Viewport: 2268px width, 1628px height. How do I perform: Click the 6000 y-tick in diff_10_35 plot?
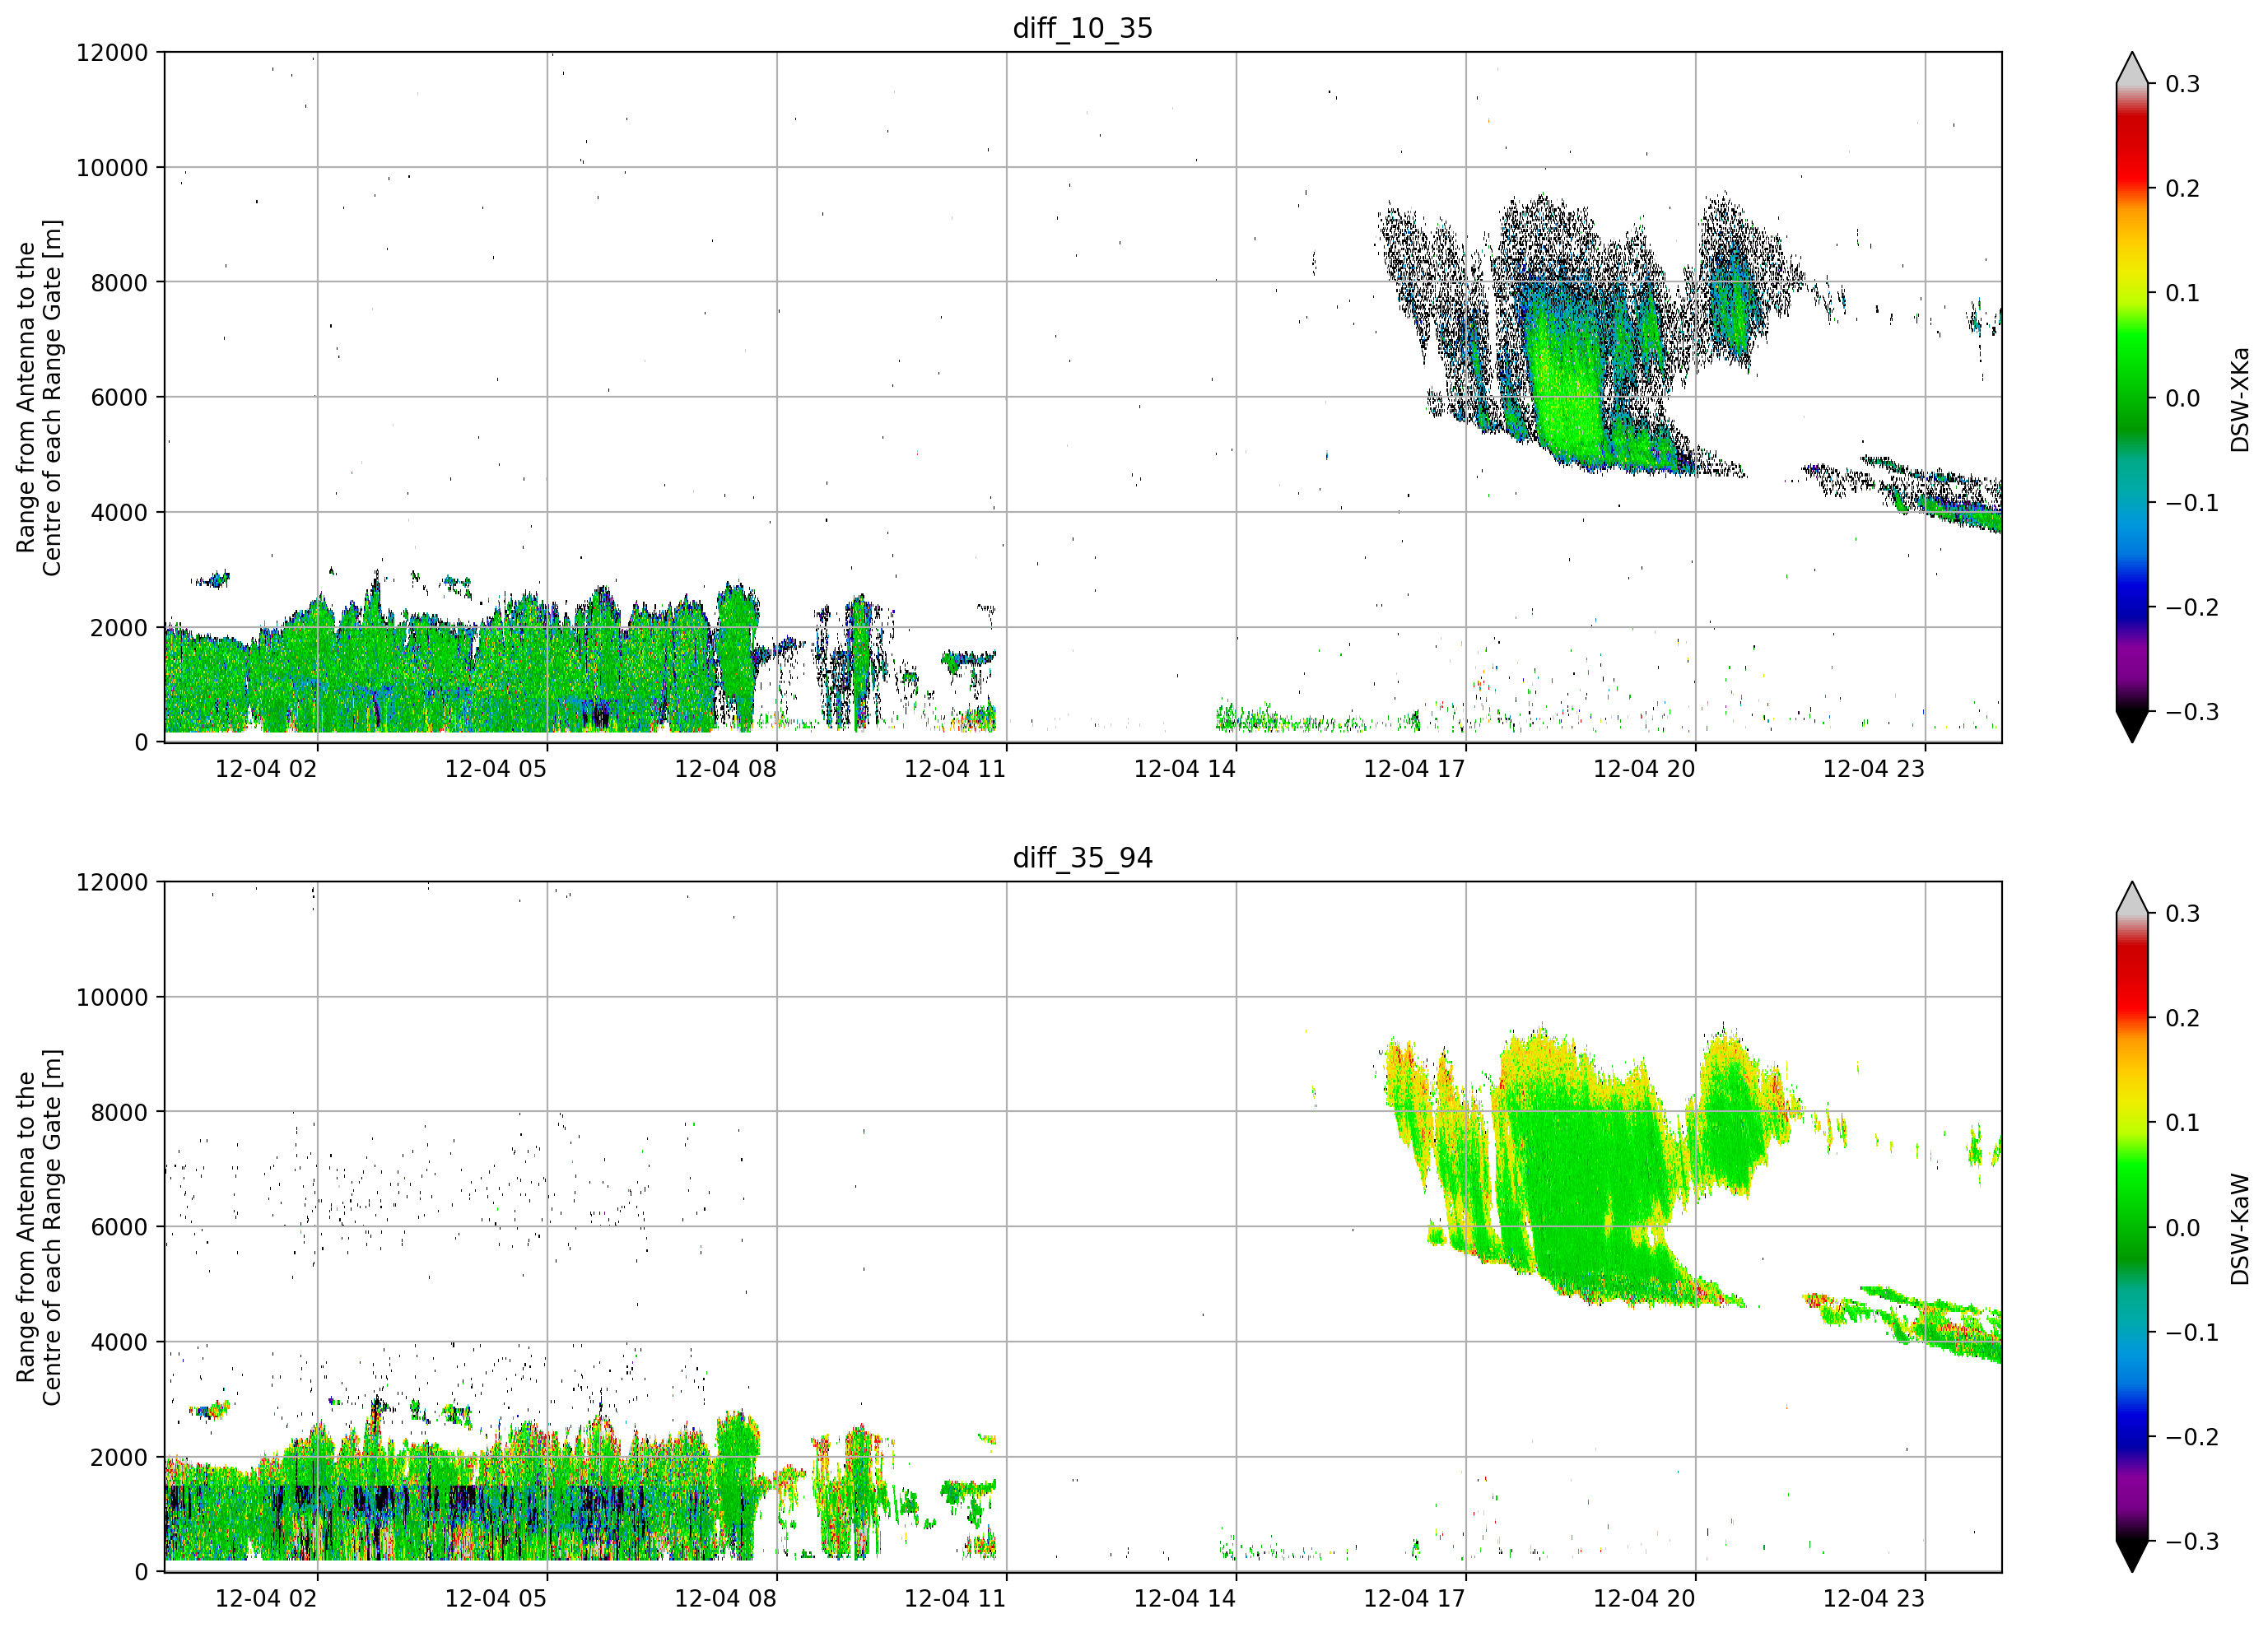point(119,398)
